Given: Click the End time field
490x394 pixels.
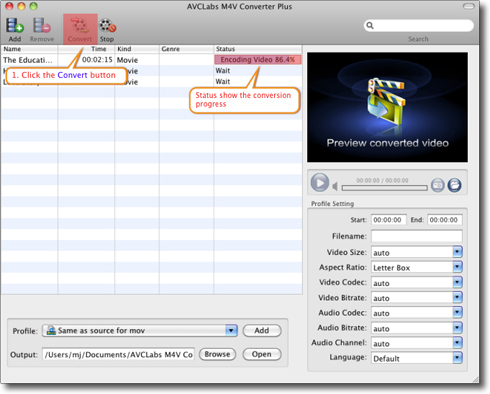Looking at the screenshot, I should (445, 220).
